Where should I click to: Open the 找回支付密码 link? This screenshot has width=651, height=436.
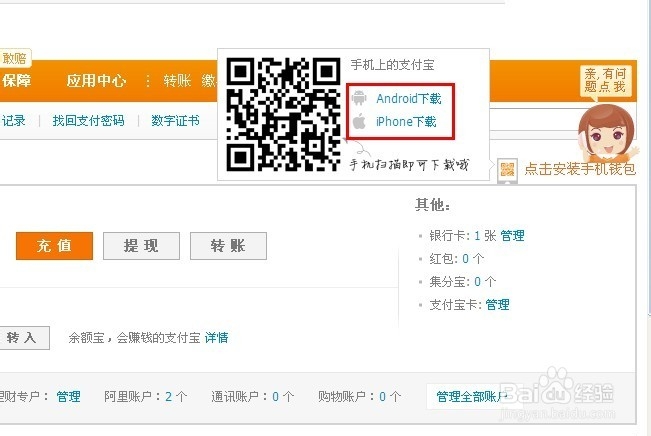[88, 120]
